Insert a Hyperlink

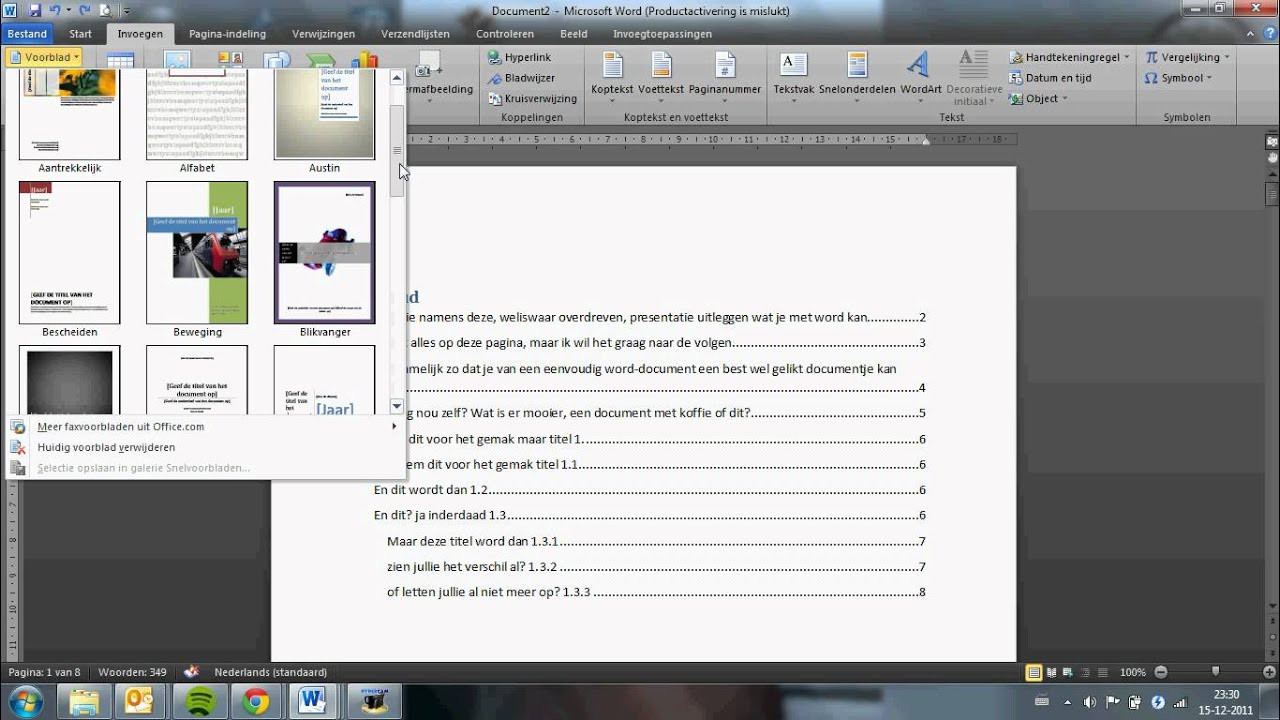[x=519, y=58]
